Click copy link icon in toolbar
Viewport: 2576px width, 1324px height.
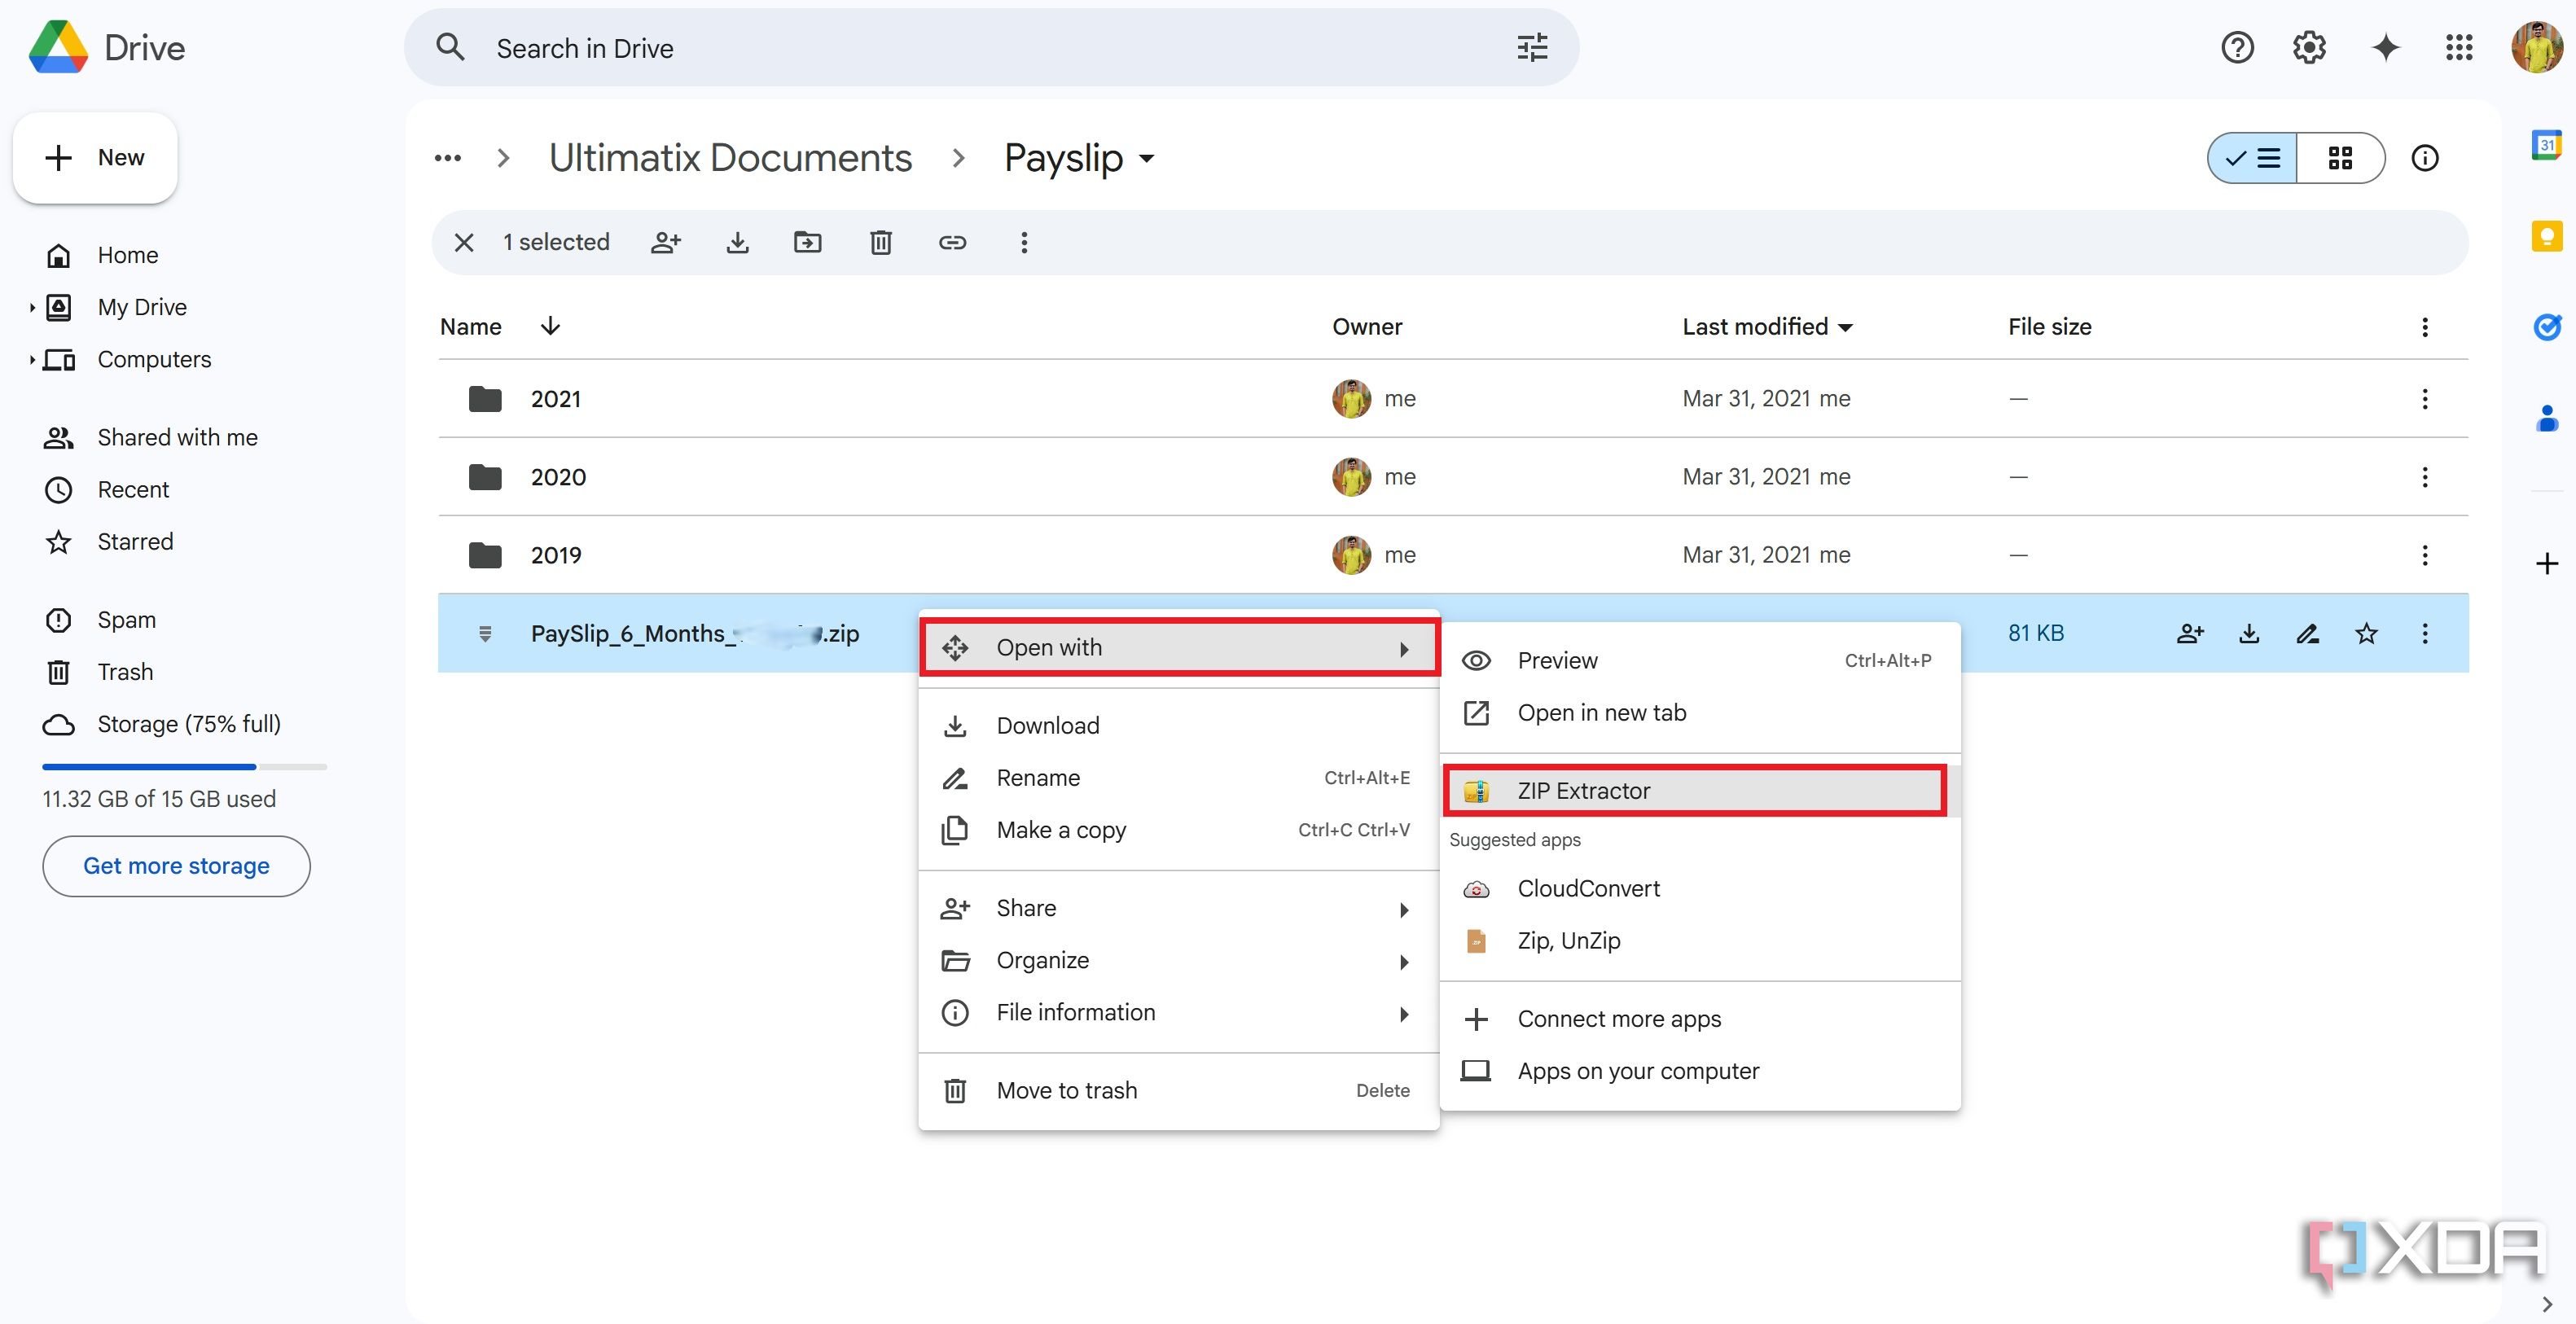pos(952,242)
